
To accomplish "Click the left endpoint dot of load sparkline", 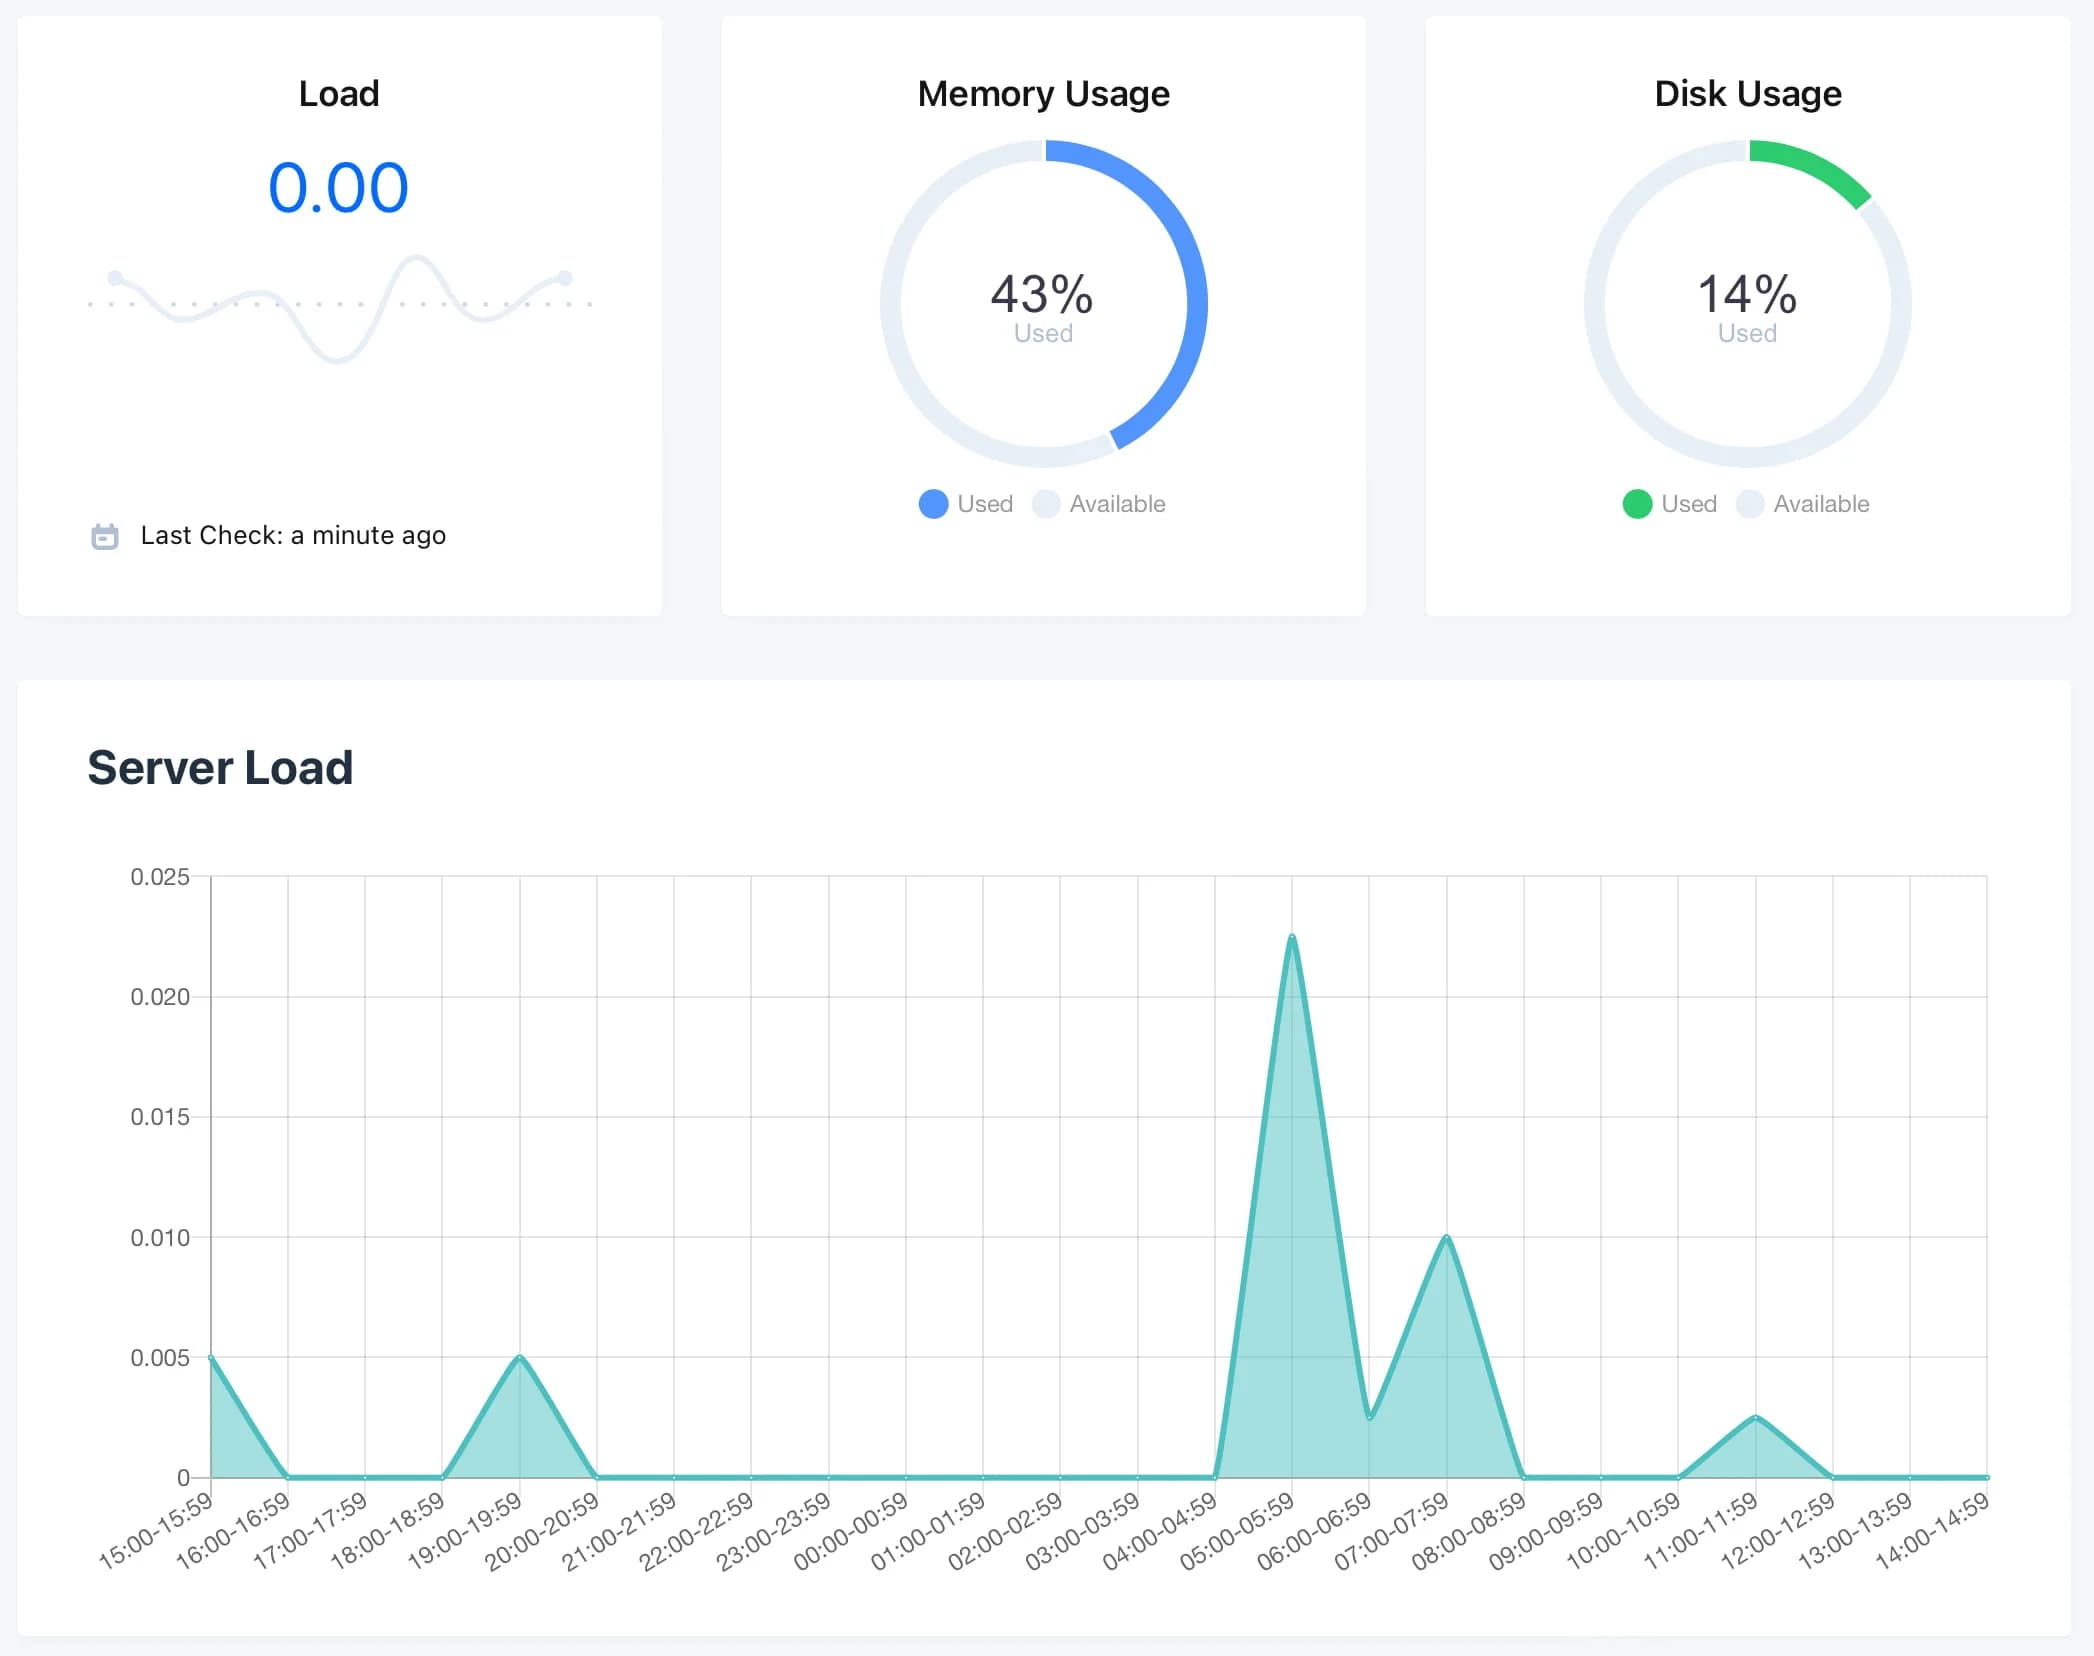I will click(x=116, y=277).
